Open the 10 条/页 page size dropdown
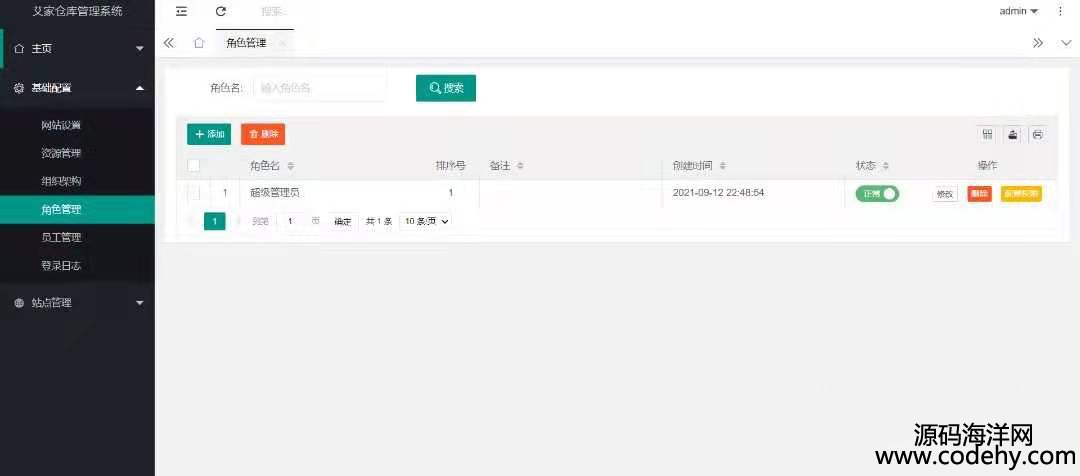This screenshot has height=476, width=1080. (426, 221)
